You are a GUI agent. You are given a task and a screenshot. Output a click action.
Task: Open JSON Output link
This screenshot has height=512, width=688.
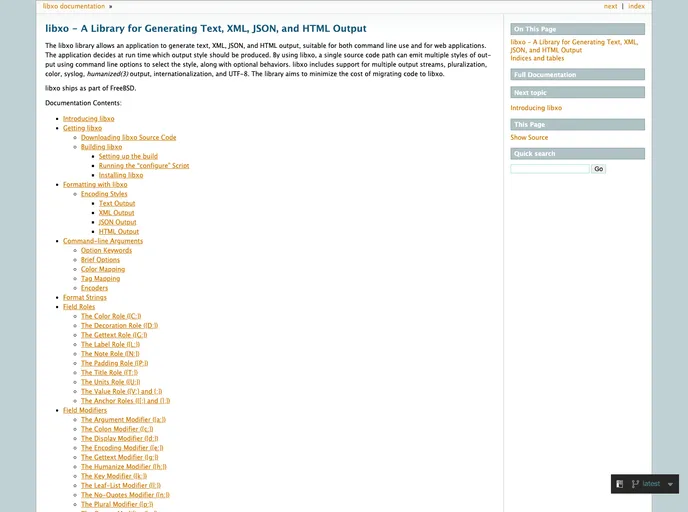118,222
